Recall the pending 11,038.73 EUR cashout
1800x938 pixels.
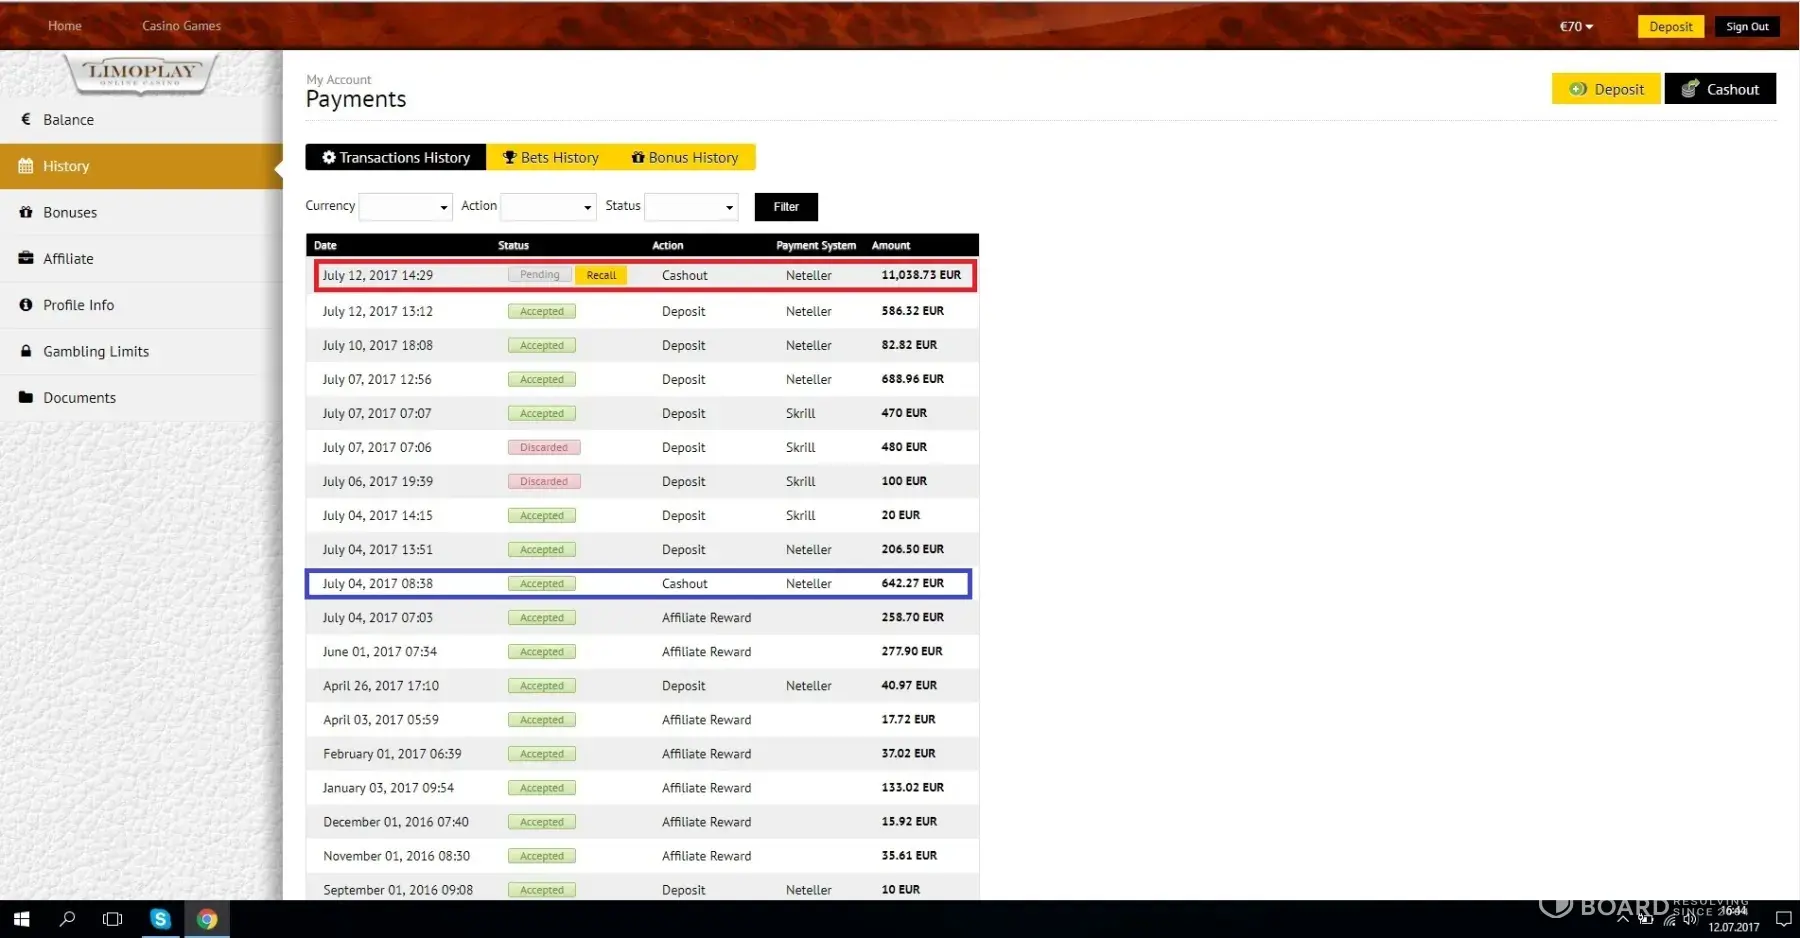click(x=601, y=275)
